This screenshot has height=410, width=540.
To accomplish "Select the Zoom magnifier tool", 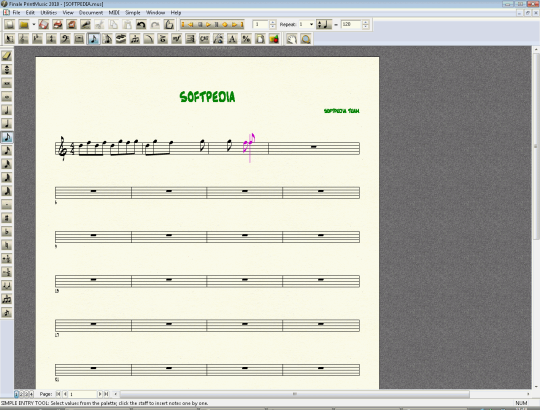I will [x=305, y=39].
